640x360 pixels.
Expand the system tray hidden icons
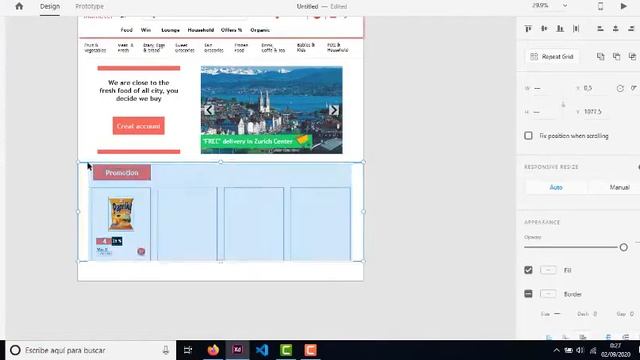(x=556, y=351)
